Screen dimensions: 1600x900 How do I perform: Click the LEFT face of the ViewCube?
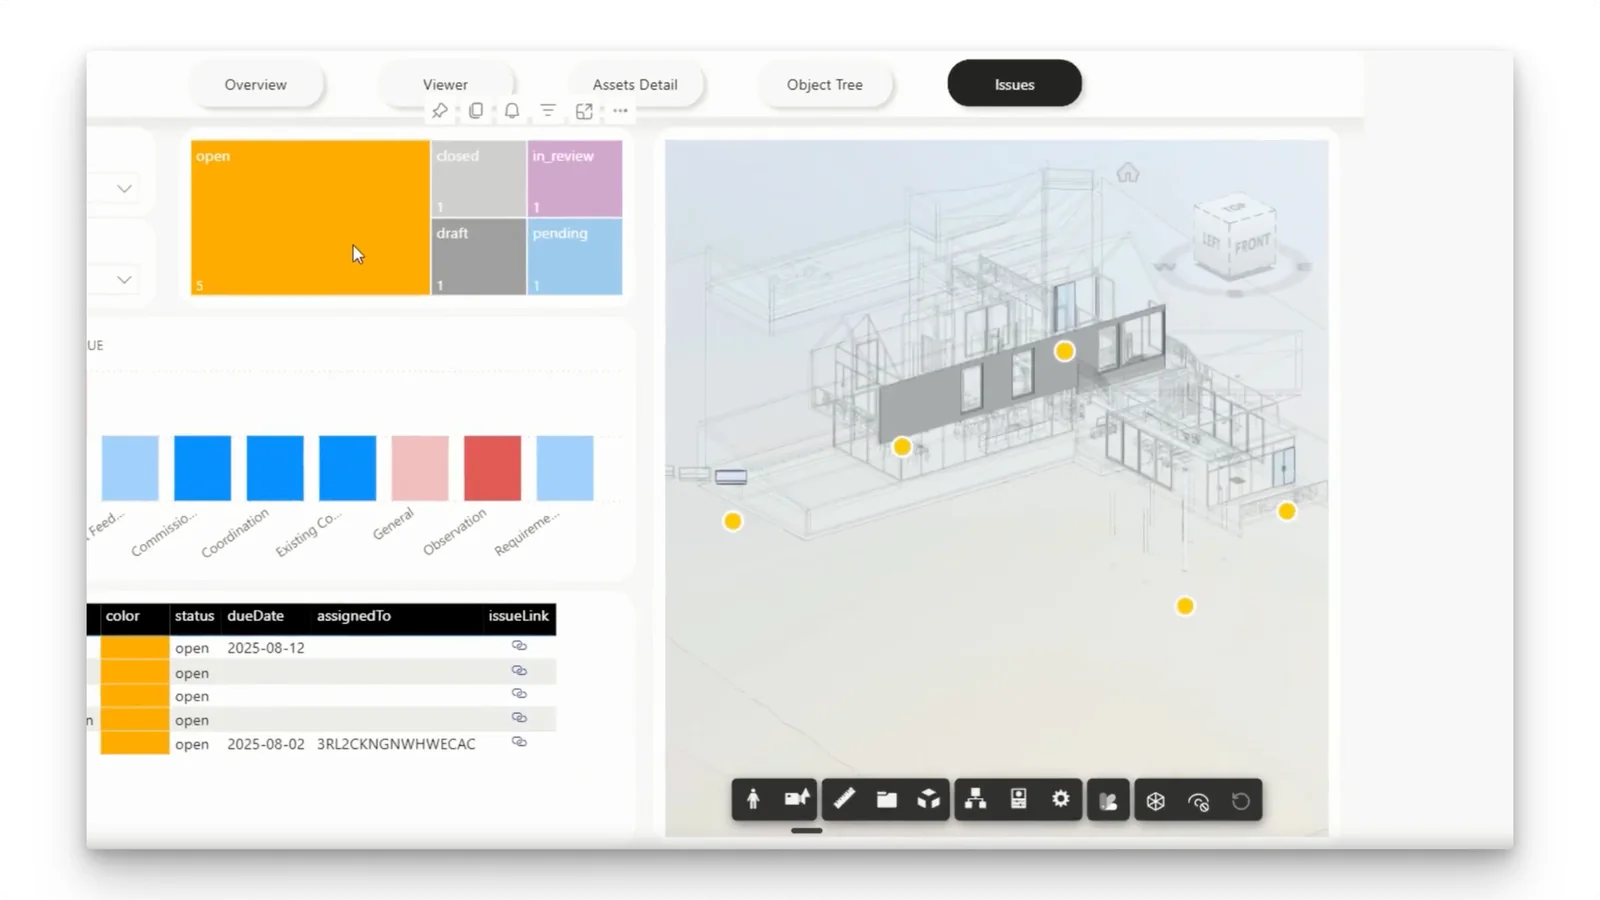click(x=1211, y=242)
